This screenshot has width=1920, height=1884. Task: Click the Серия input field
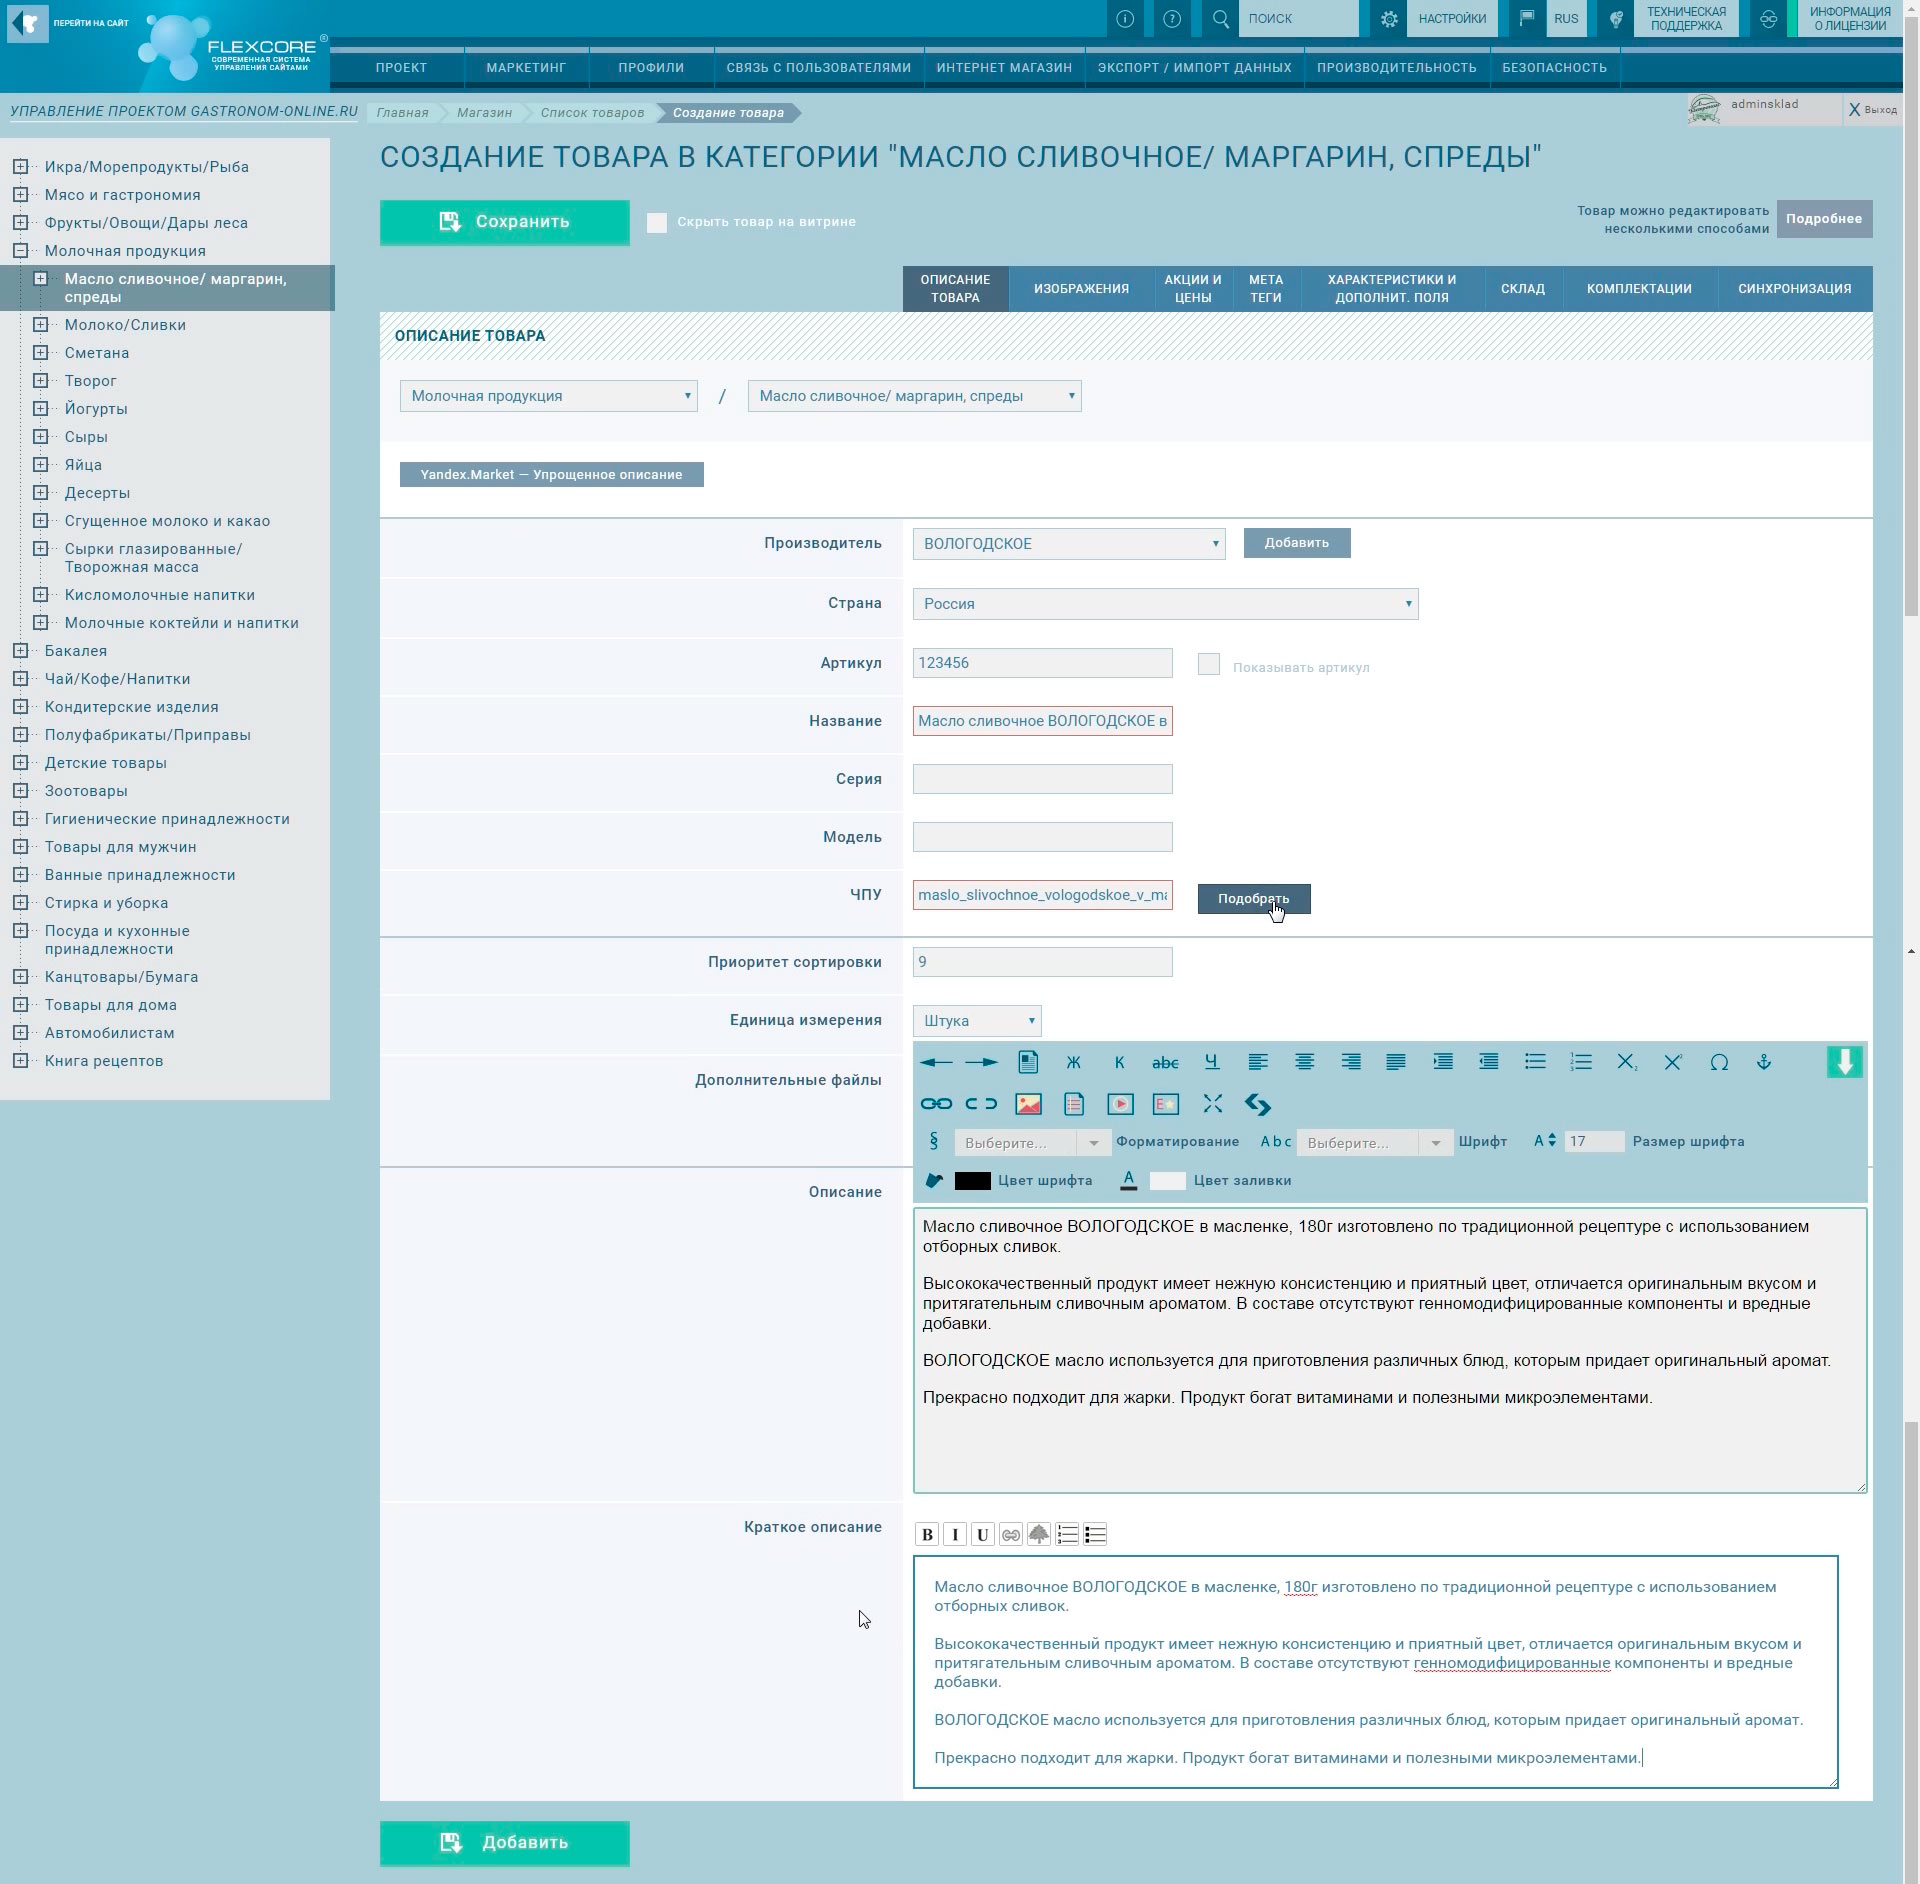tap(1043, 779)
